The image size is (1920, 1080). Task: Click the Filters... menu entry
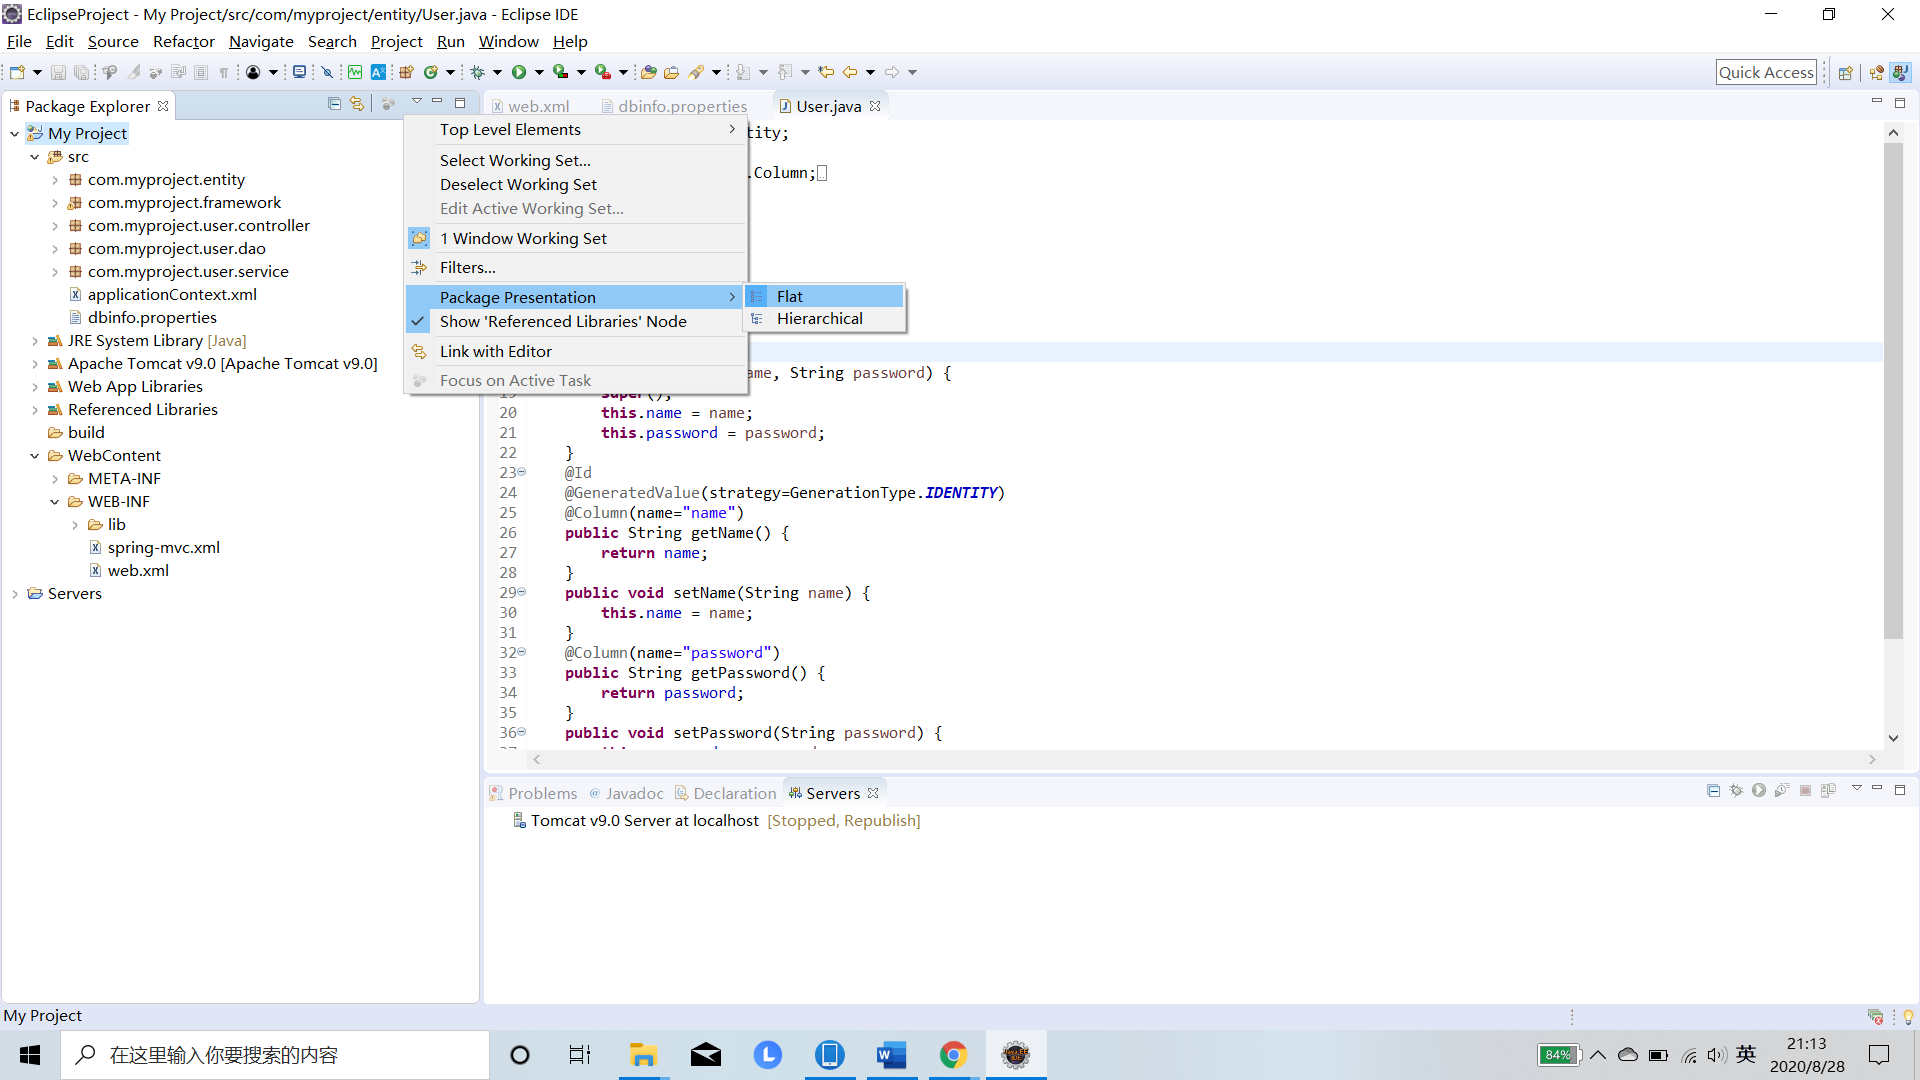coord(467,267)
